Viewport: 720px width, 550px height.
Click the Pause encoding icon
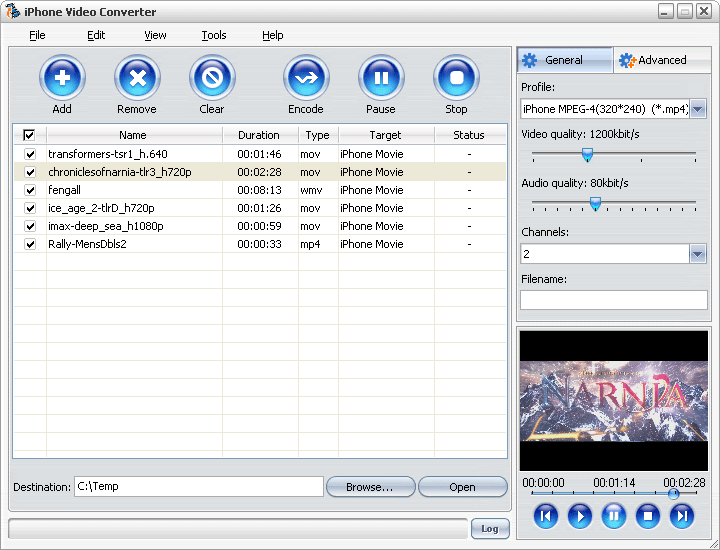381,78
